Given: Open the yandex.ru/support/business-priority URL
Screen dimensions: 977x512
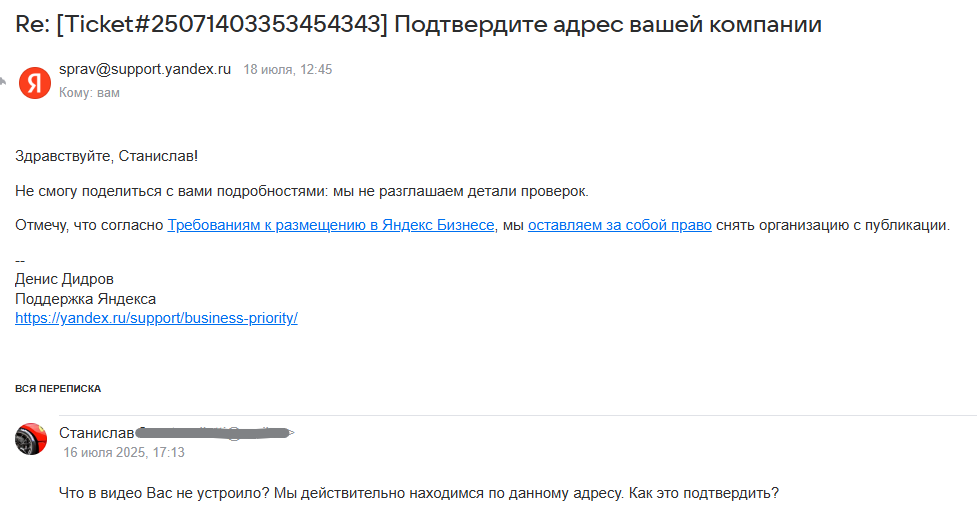Looking at the screenshot, I should pos(156,318).
